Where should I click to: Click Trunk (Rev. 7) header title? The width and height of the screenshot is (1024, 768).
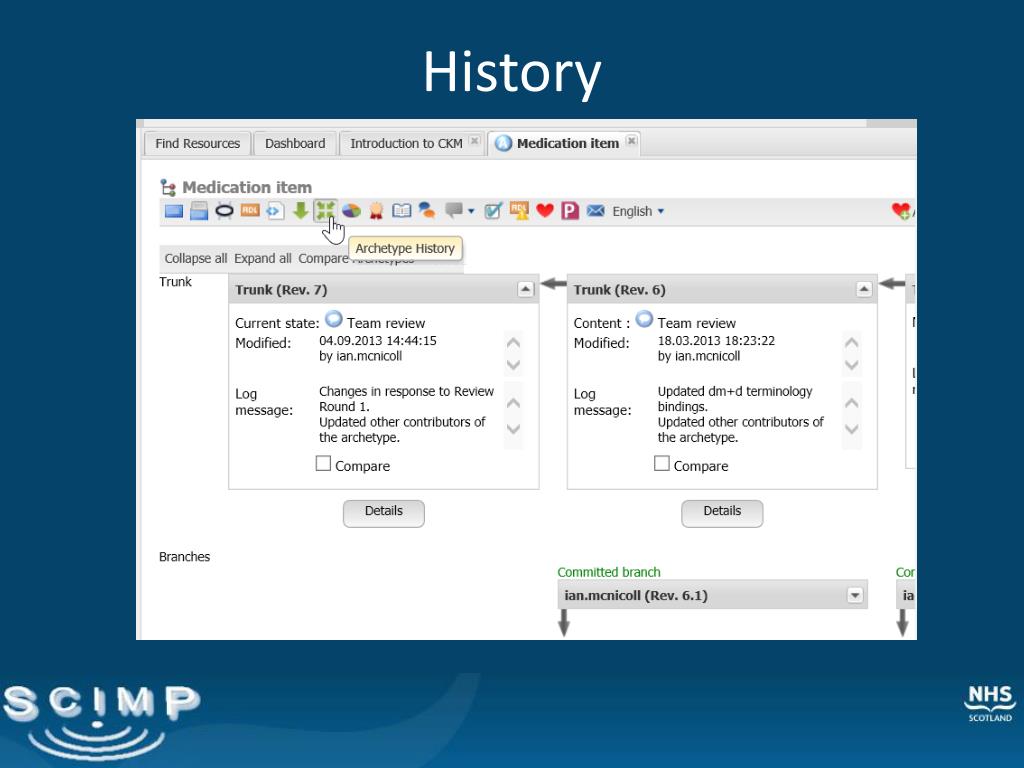pos(281,290)
